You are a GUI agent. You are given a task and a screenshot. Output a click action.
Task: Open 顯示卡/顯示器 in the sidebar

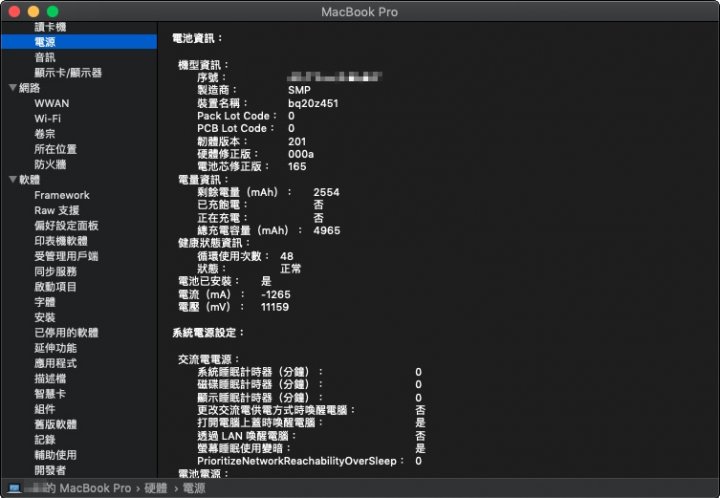68,73
